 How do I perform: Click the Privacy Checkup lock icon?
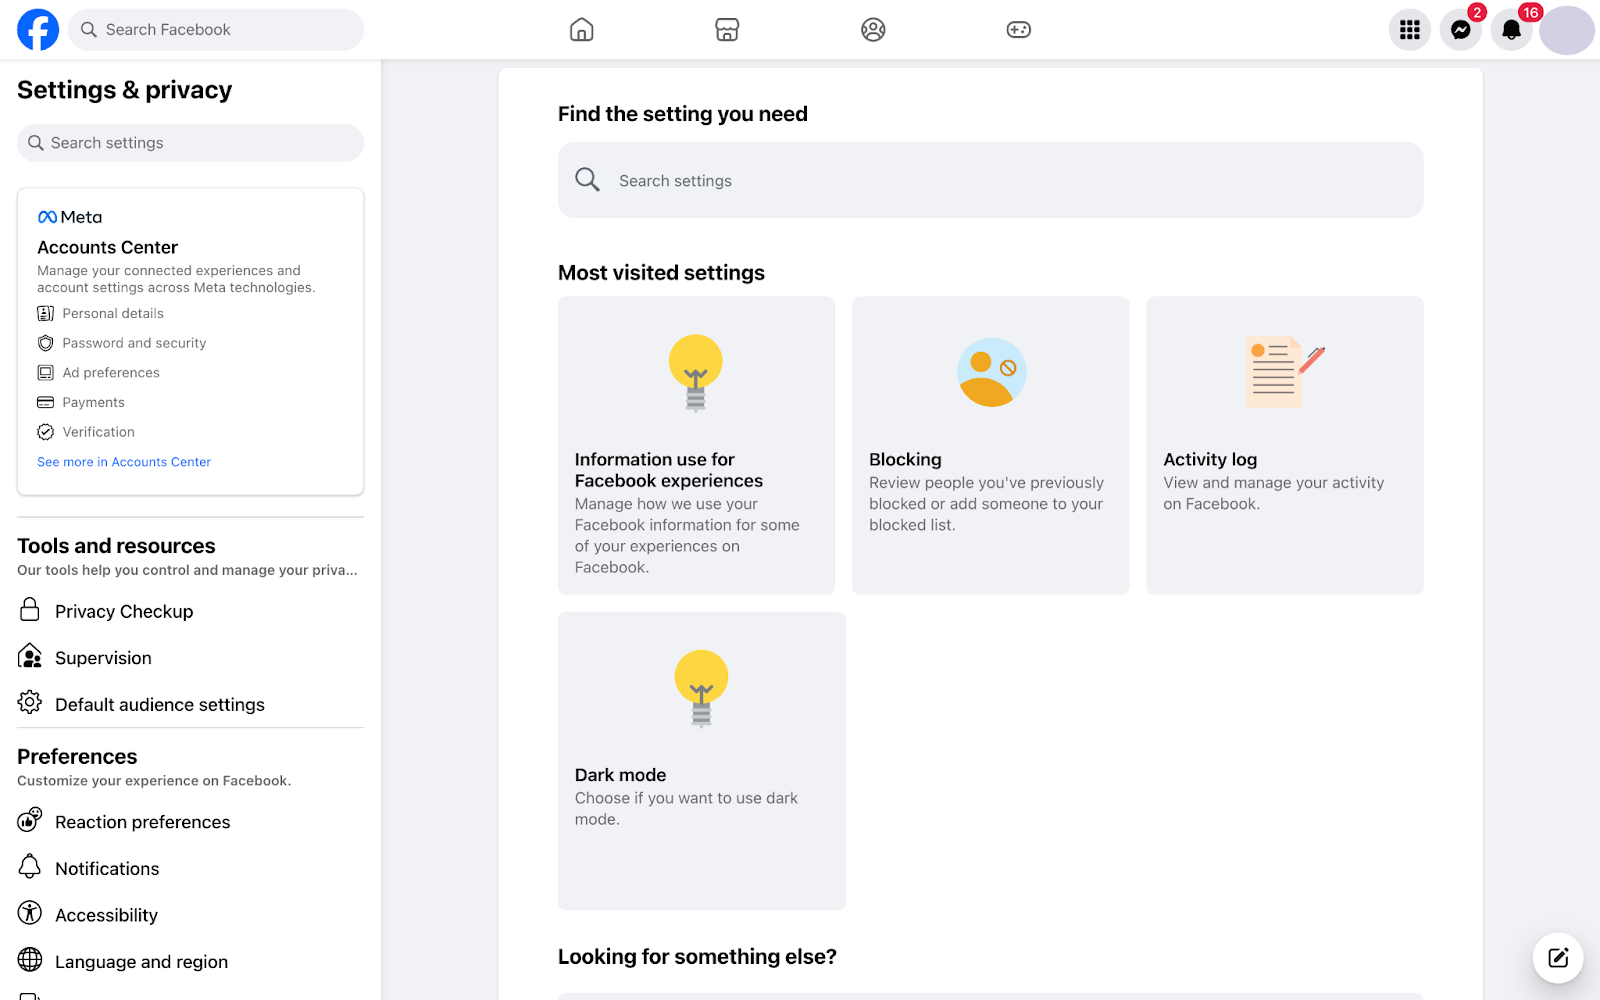(x=30, y=610)
